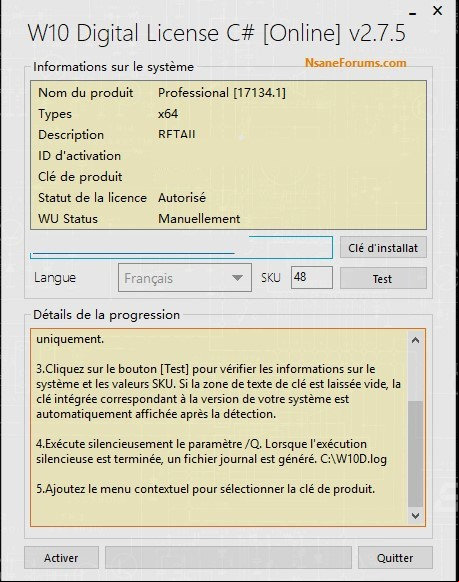Click the 'Informations sur le système' group title
This screenshot has height=582, width=459.
pyautogui.click(x=114, y=67)
